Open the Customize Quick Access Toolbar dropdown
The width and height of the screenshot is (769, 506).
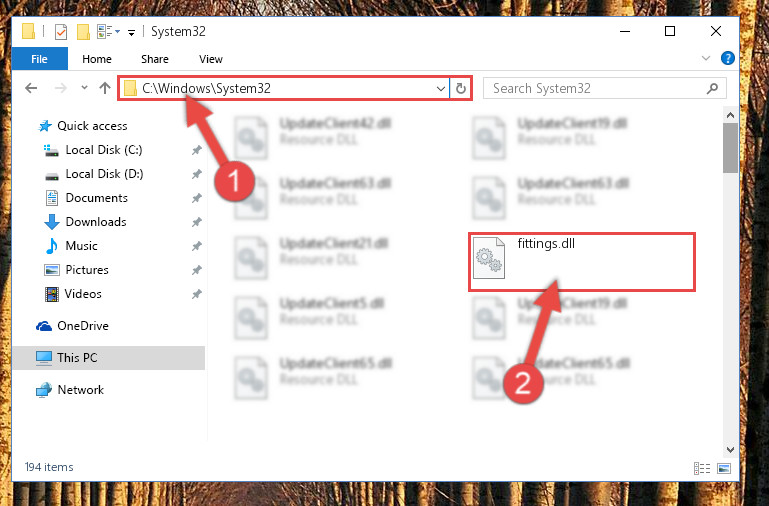(x=131, y=33)
